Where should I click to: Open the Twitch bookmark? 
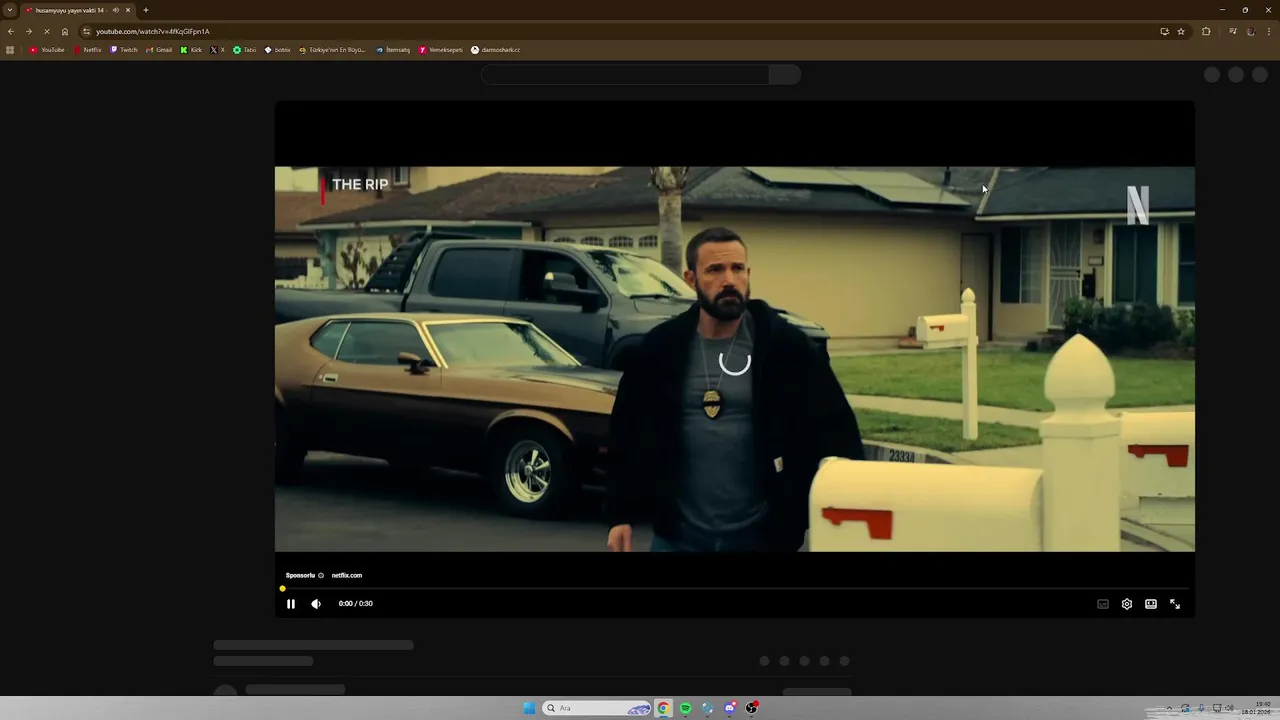(x=124, y=50)
